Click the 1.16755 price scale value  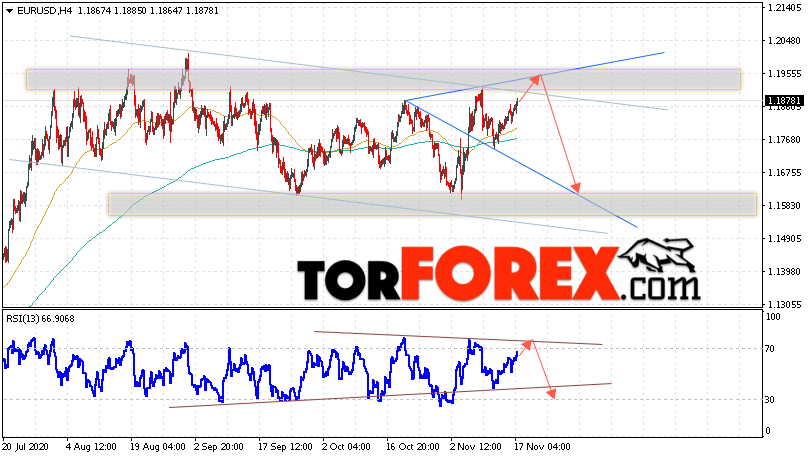pyautogui.click(x=784, y=173)
